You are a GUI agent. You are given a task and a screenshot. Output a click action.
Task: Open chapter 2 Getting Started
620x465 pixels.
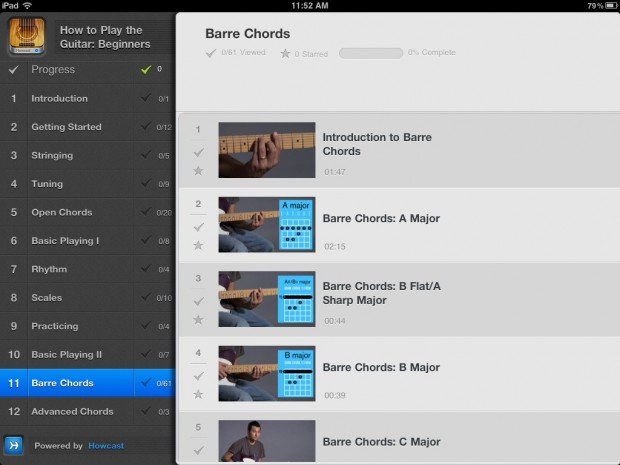pos(88,127)
